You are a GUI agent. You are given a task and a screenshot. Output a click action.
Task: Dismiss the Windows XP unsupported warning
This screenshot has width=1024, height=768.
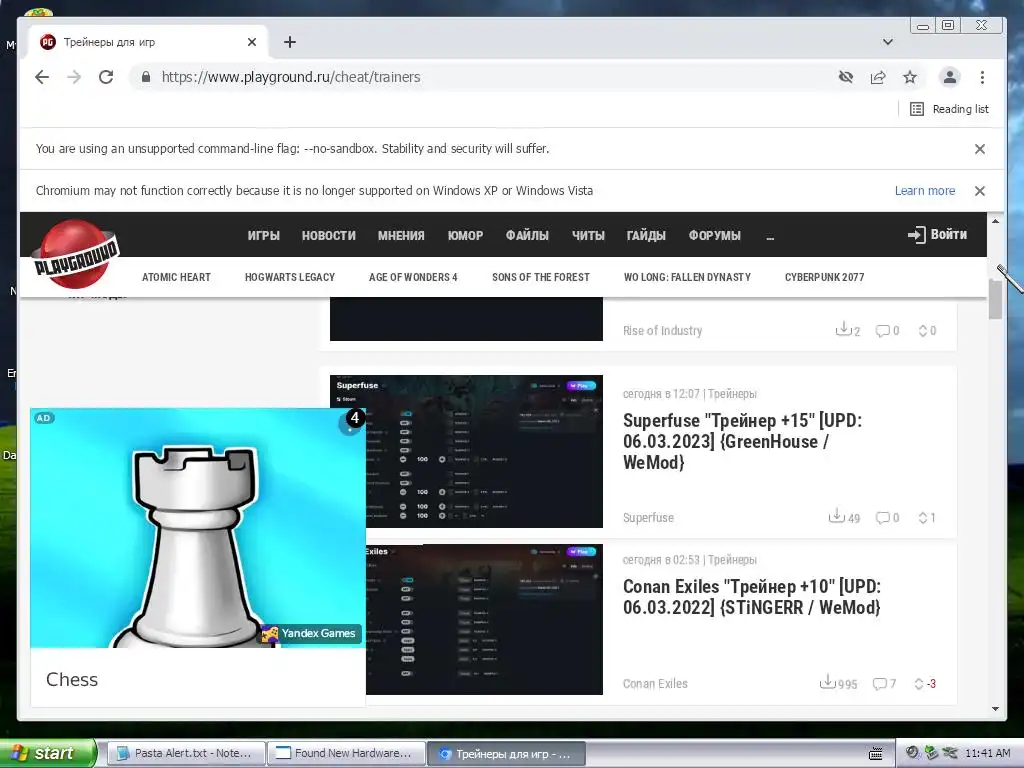coord(980,191)
